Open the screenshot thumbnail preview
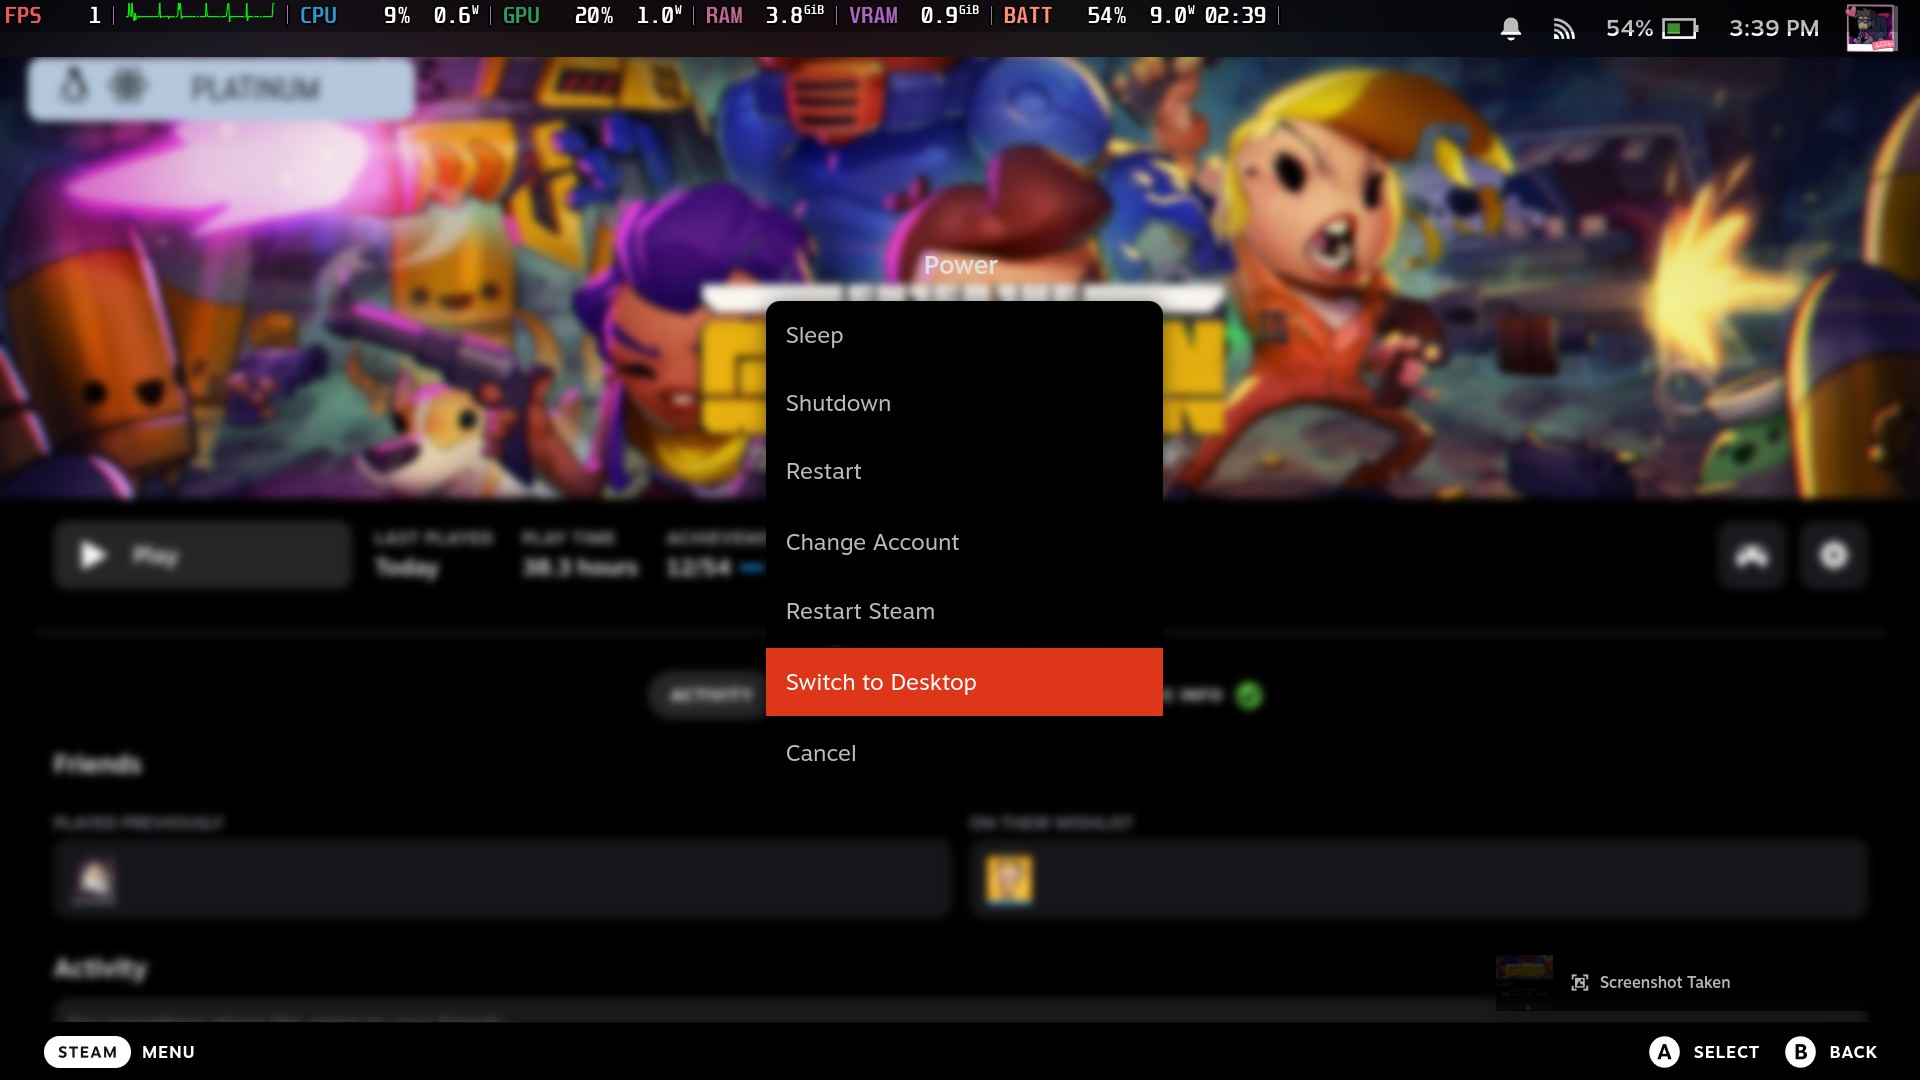Screen dimensions: 1920x1080 (1524, 982)
